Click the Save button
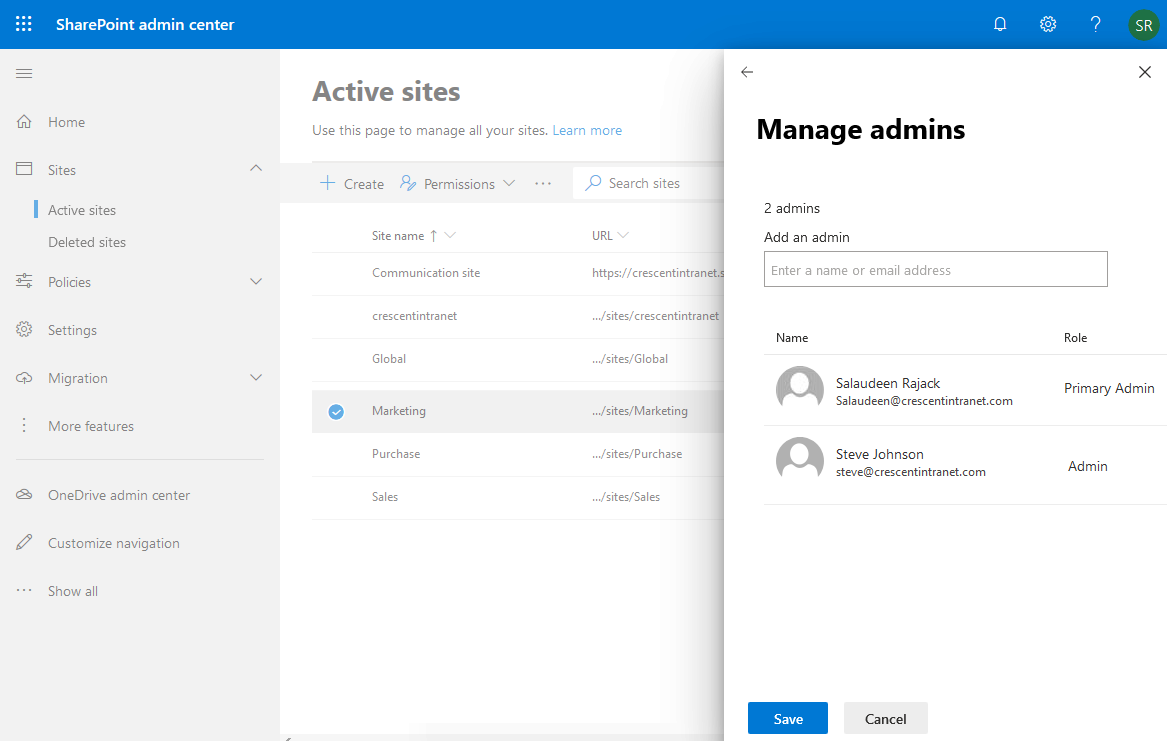 (787, 718)
